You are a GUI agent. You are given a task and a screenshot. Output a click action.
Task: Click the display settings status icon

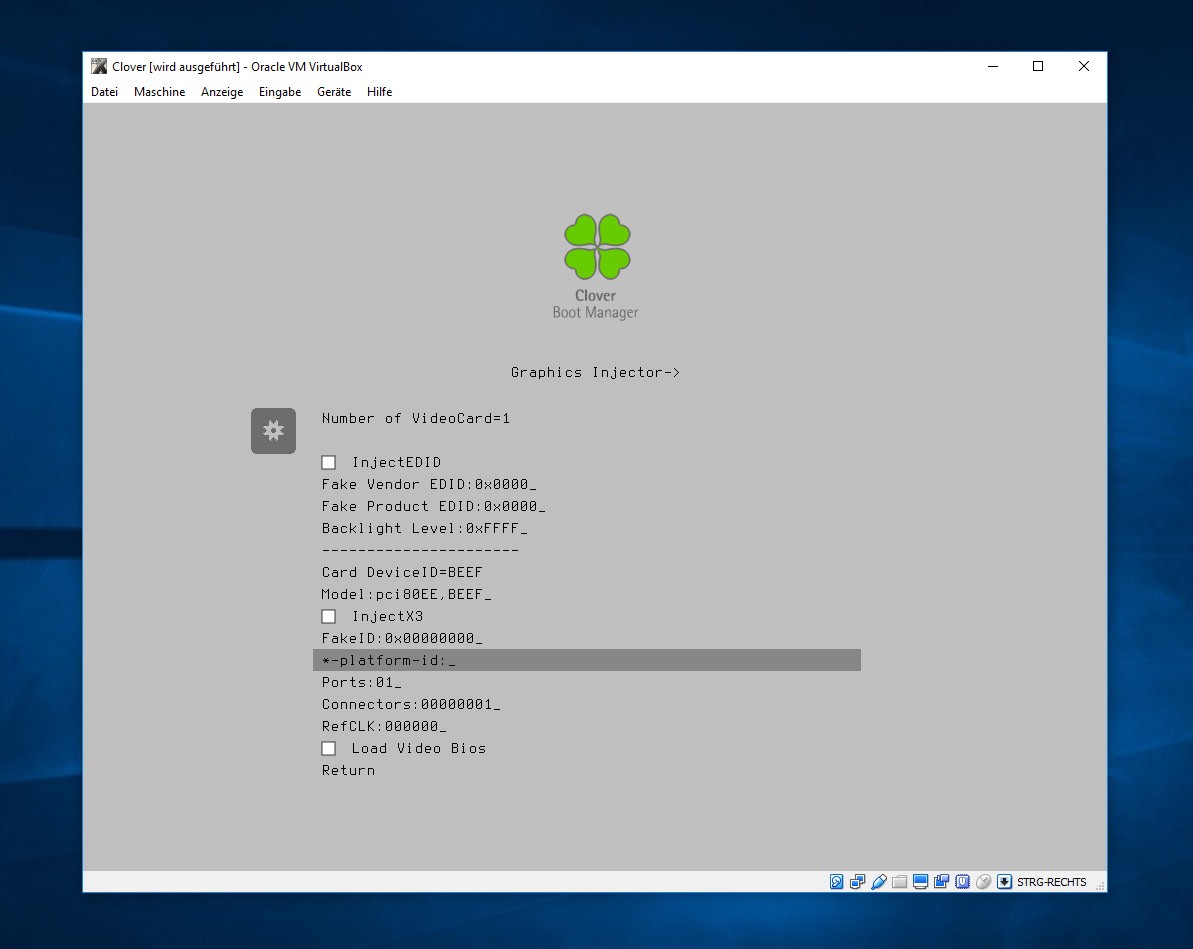(x=921, y=881)
